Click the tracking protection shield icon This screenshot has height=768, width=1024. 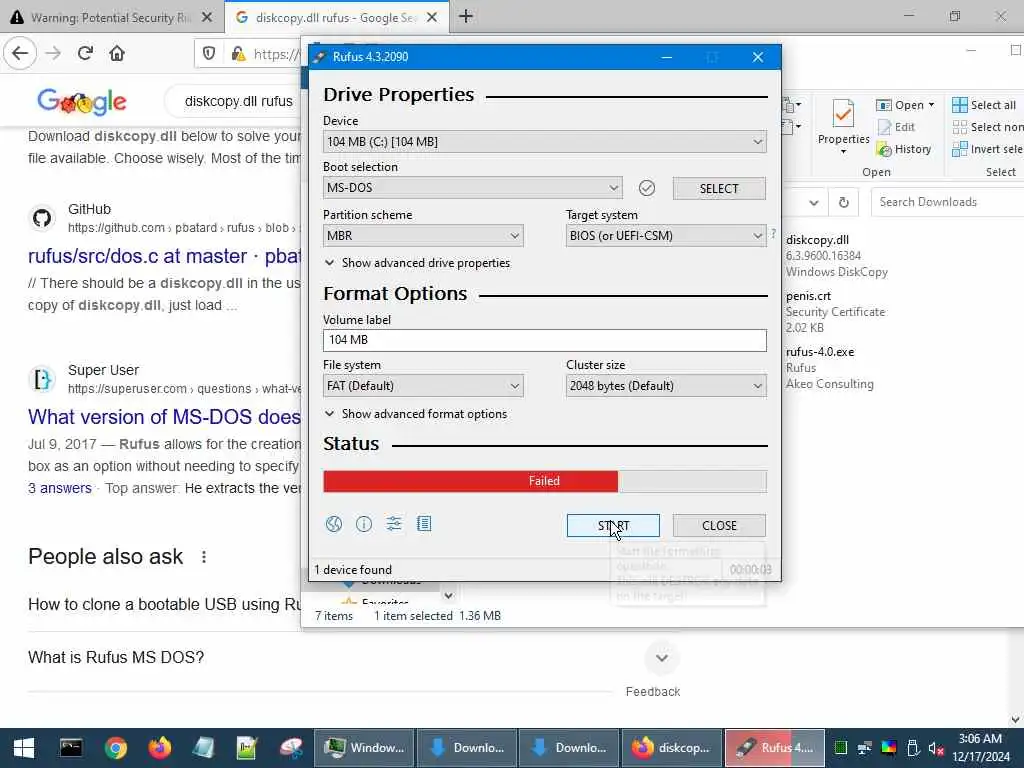(x=209, y=53)
